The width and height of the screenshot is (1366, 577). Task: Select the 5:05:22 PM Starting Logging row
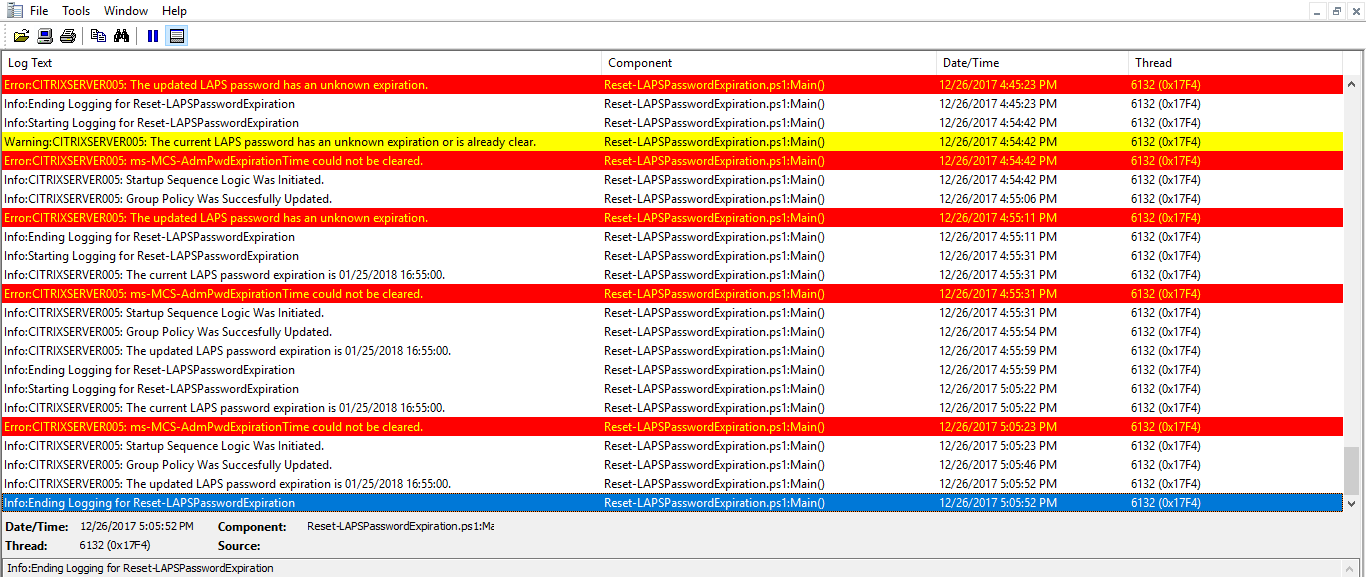tap(672, 389)
